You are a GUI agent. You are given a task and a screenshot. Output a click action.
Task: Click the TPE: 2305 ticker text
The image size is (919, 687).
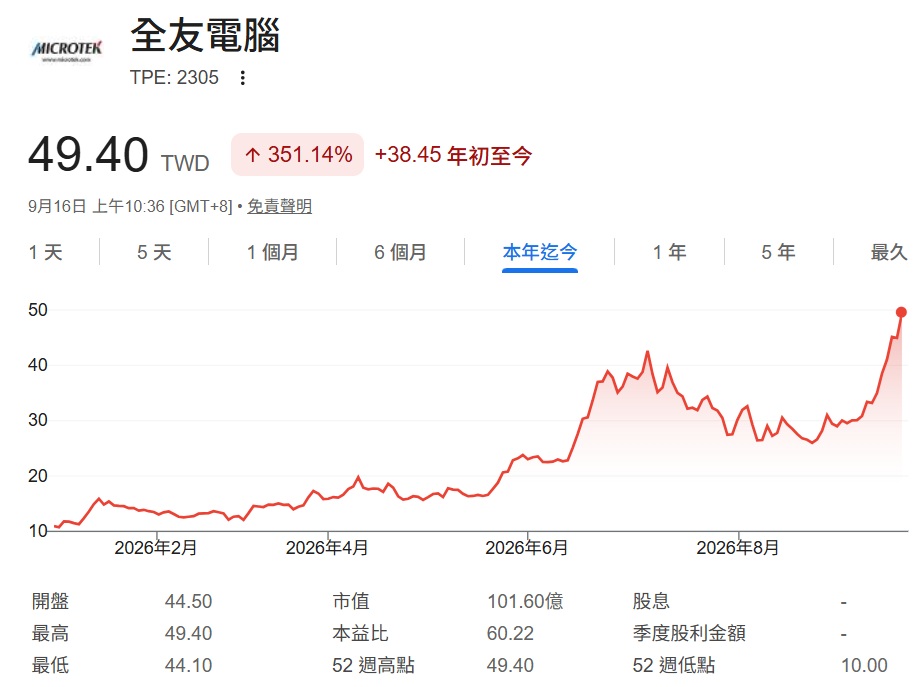pyautogui.click(x=174, y=77)
